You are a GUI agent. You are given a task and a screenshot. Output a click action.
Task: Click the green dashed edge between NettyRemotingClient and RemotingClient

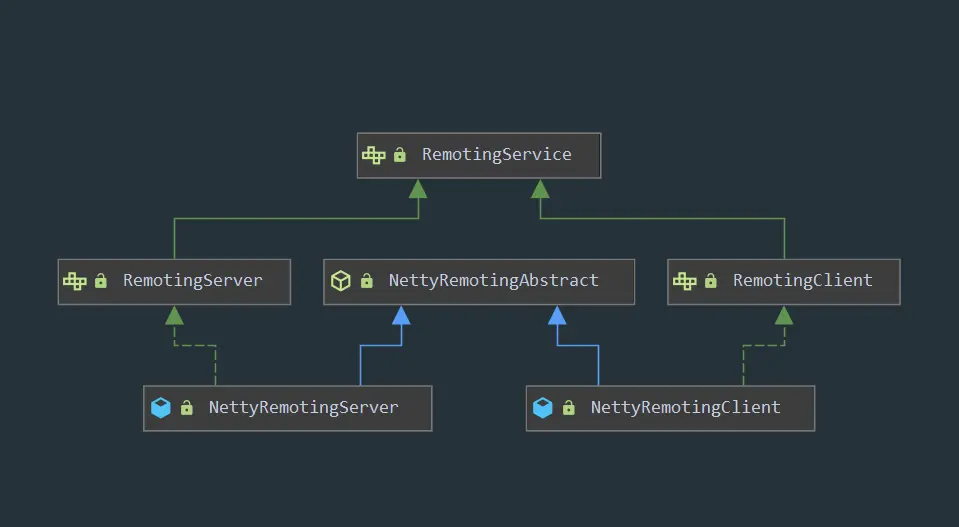[764, 346]
